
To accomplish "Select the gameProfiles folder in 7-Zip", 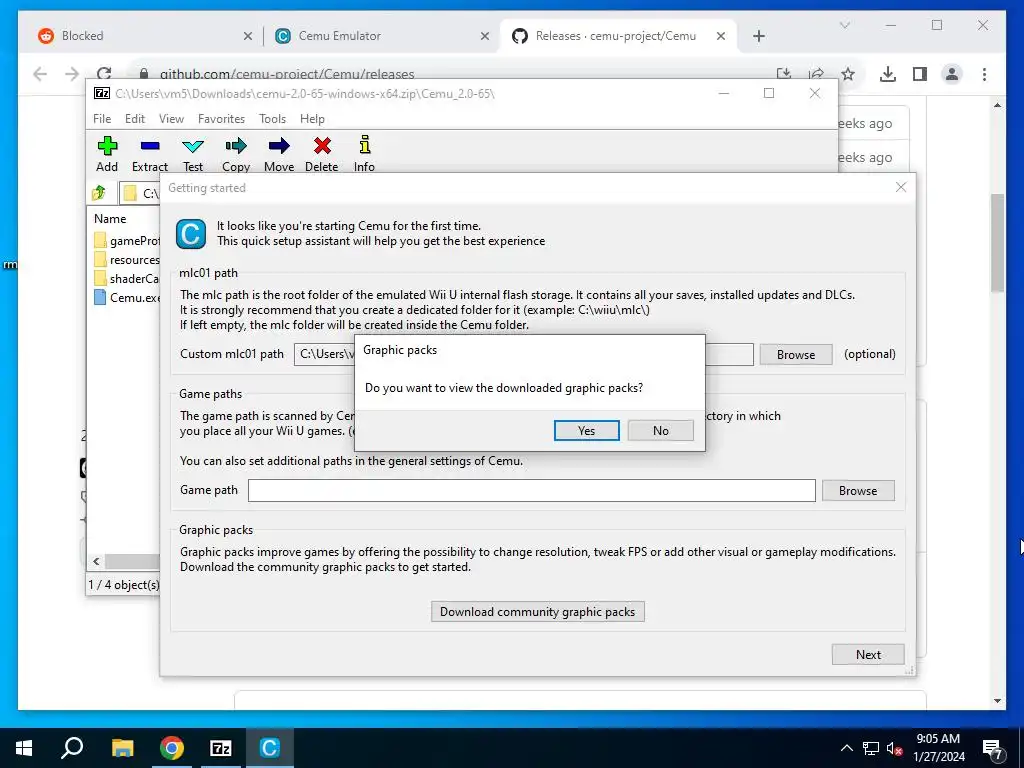I will (127, 240).
